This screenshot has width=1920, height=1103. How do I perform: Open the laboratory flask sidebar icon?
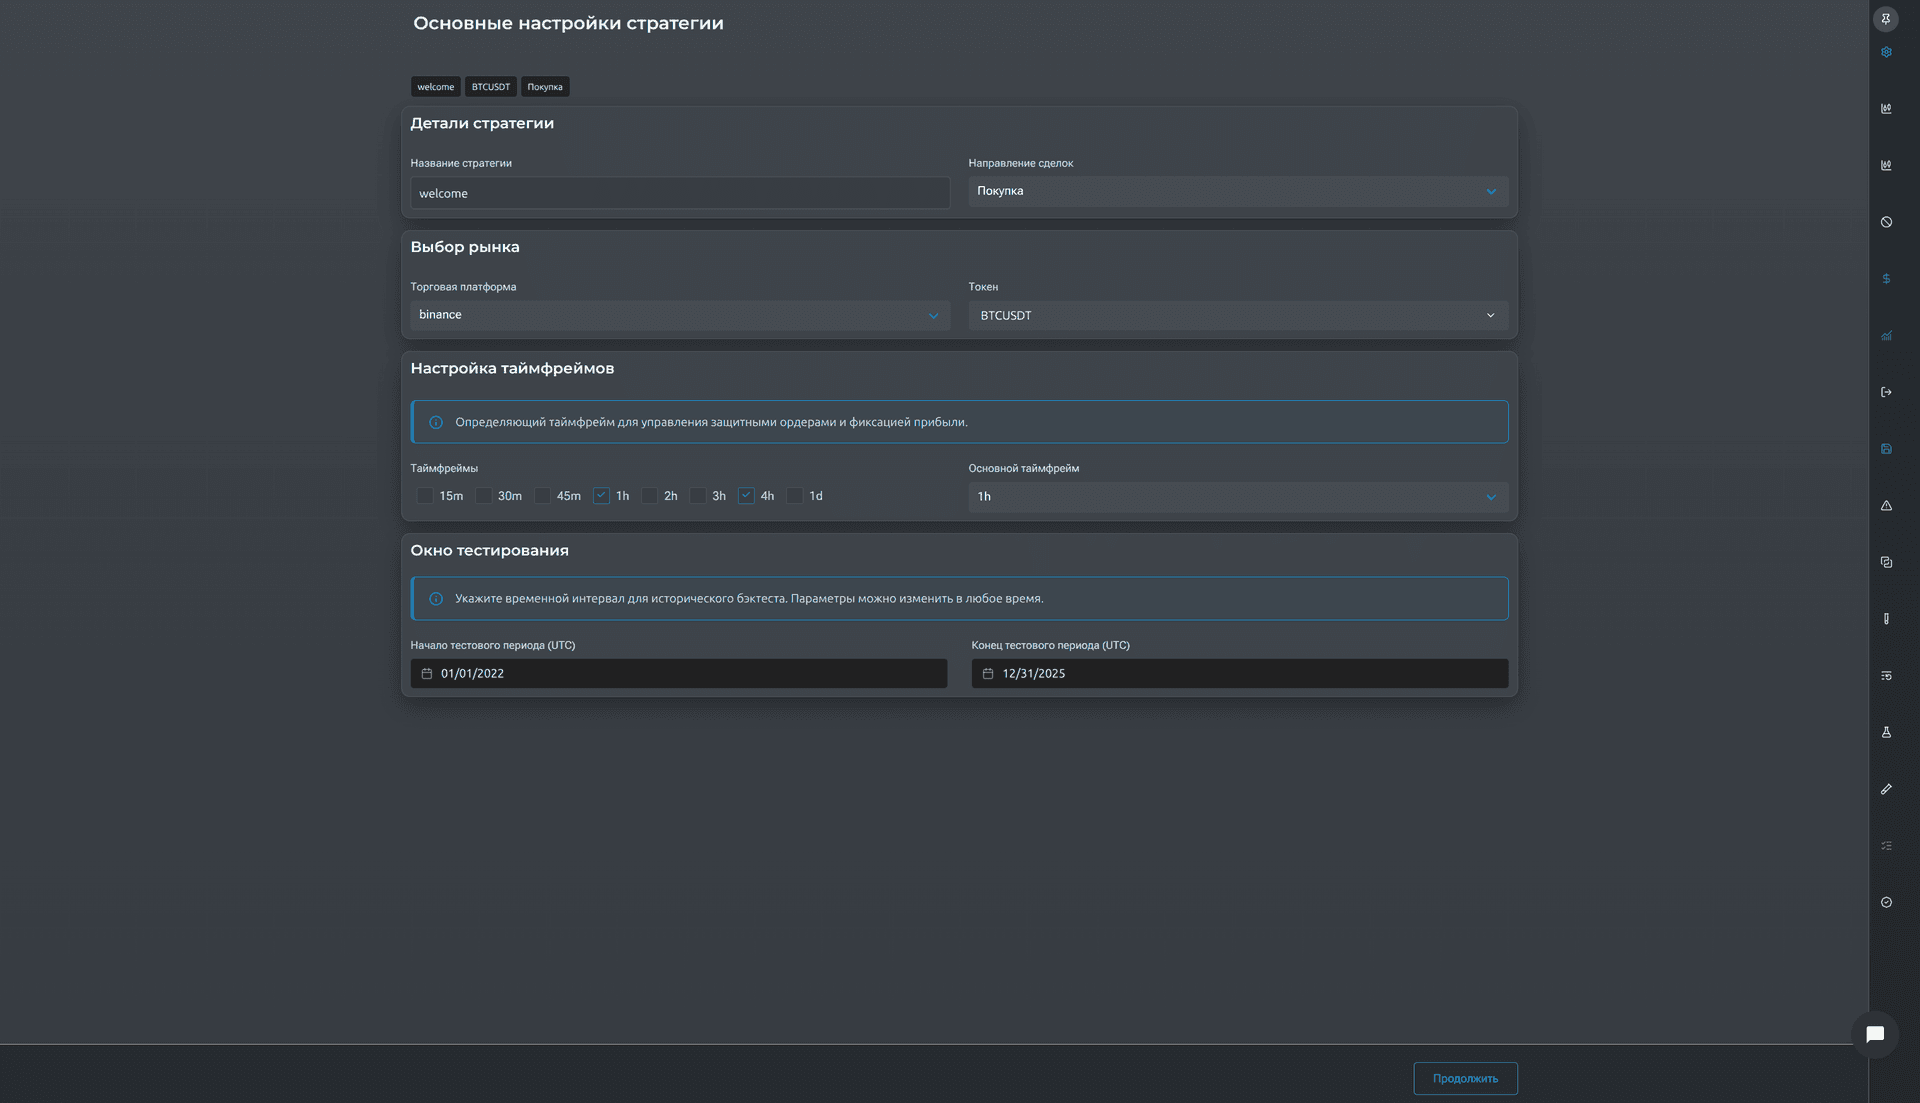pyautogui.click(x=1886, y=732)
